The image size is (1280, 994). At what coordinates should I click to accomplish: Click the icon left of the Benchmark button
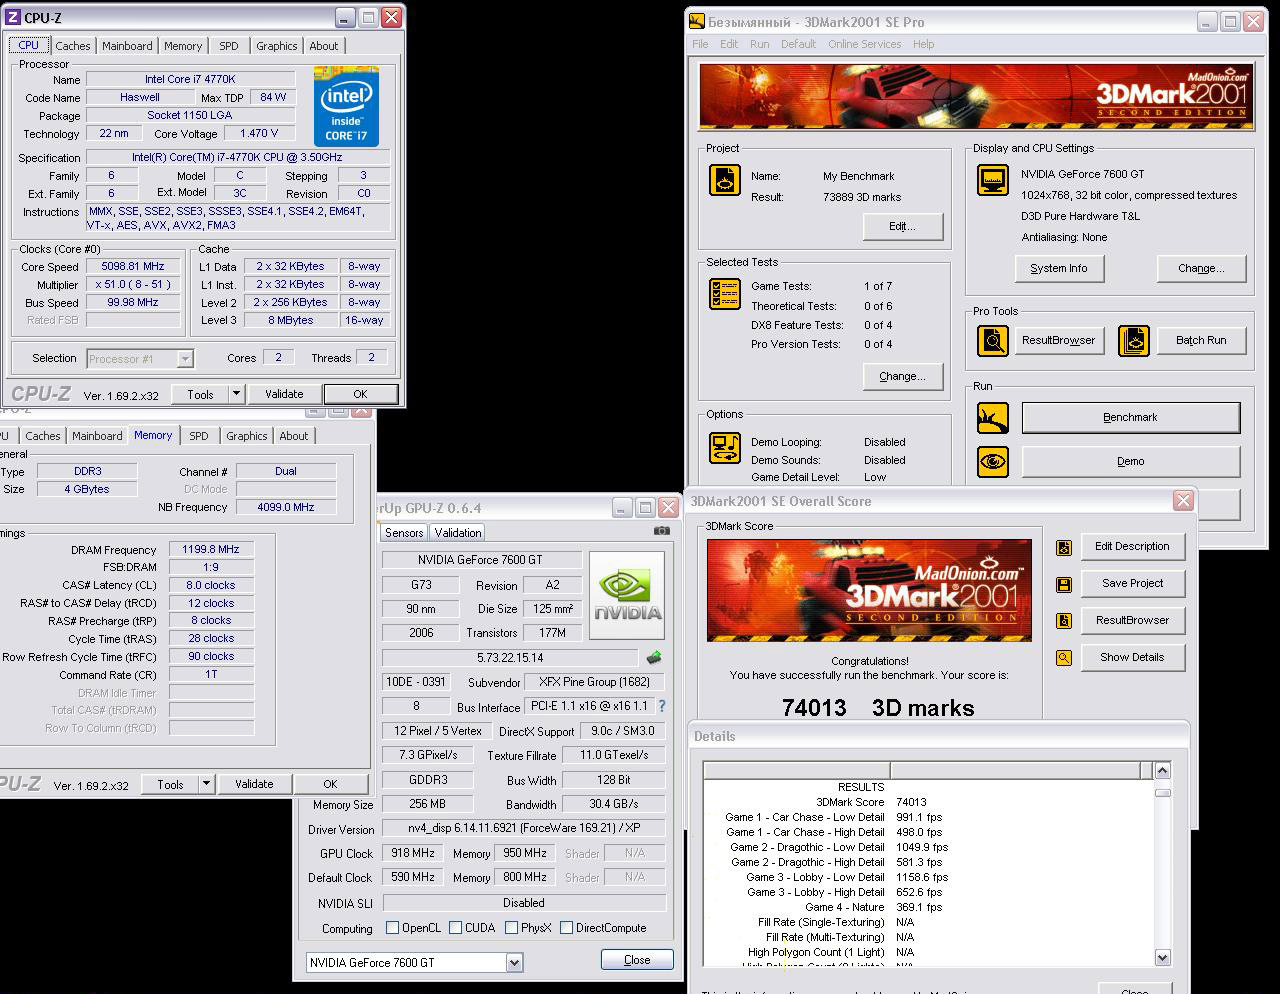pos(993,418)
